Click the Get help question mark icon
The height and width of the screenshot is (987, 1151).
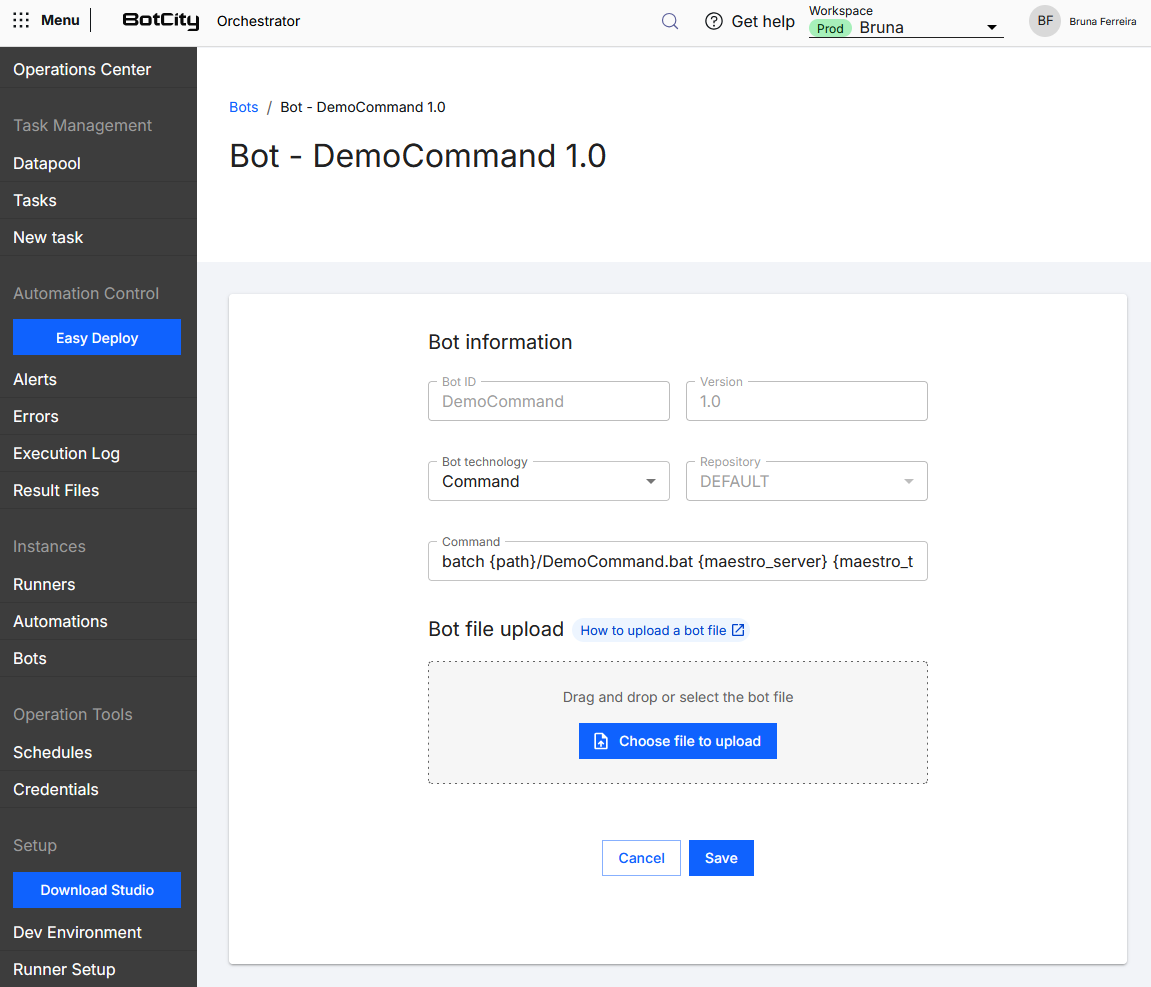pos(714,21)
